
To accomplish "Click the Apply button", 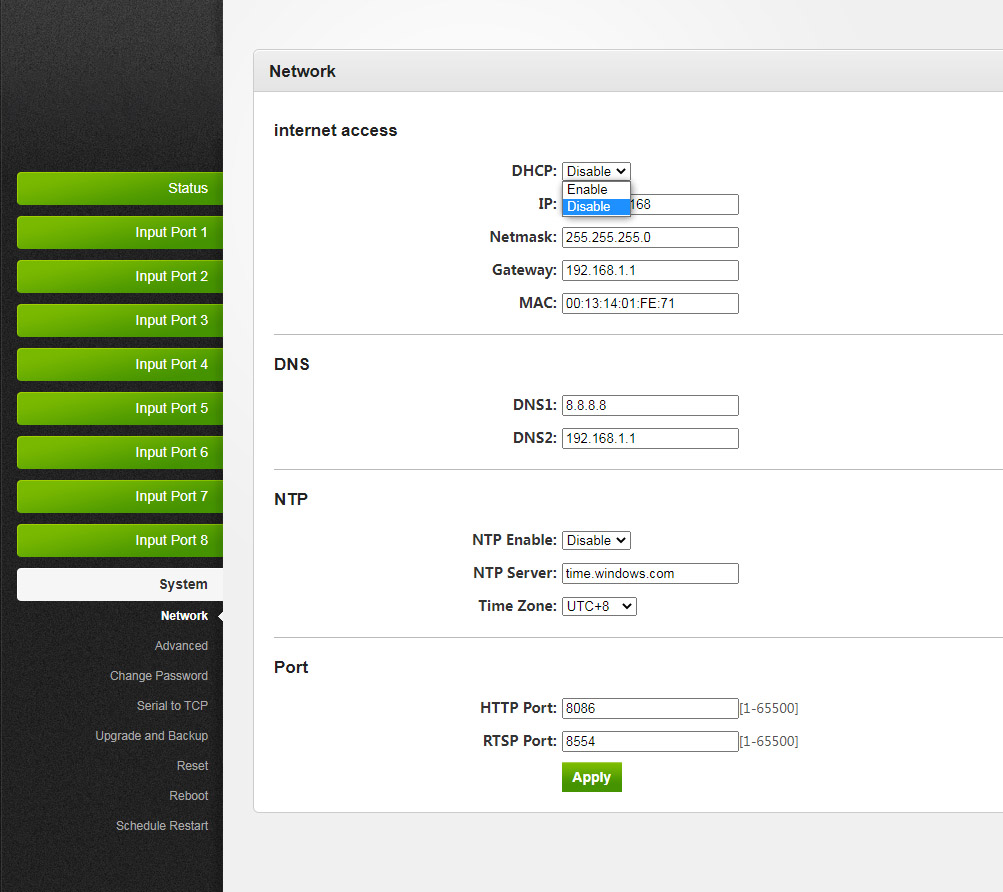I will 591,777.
